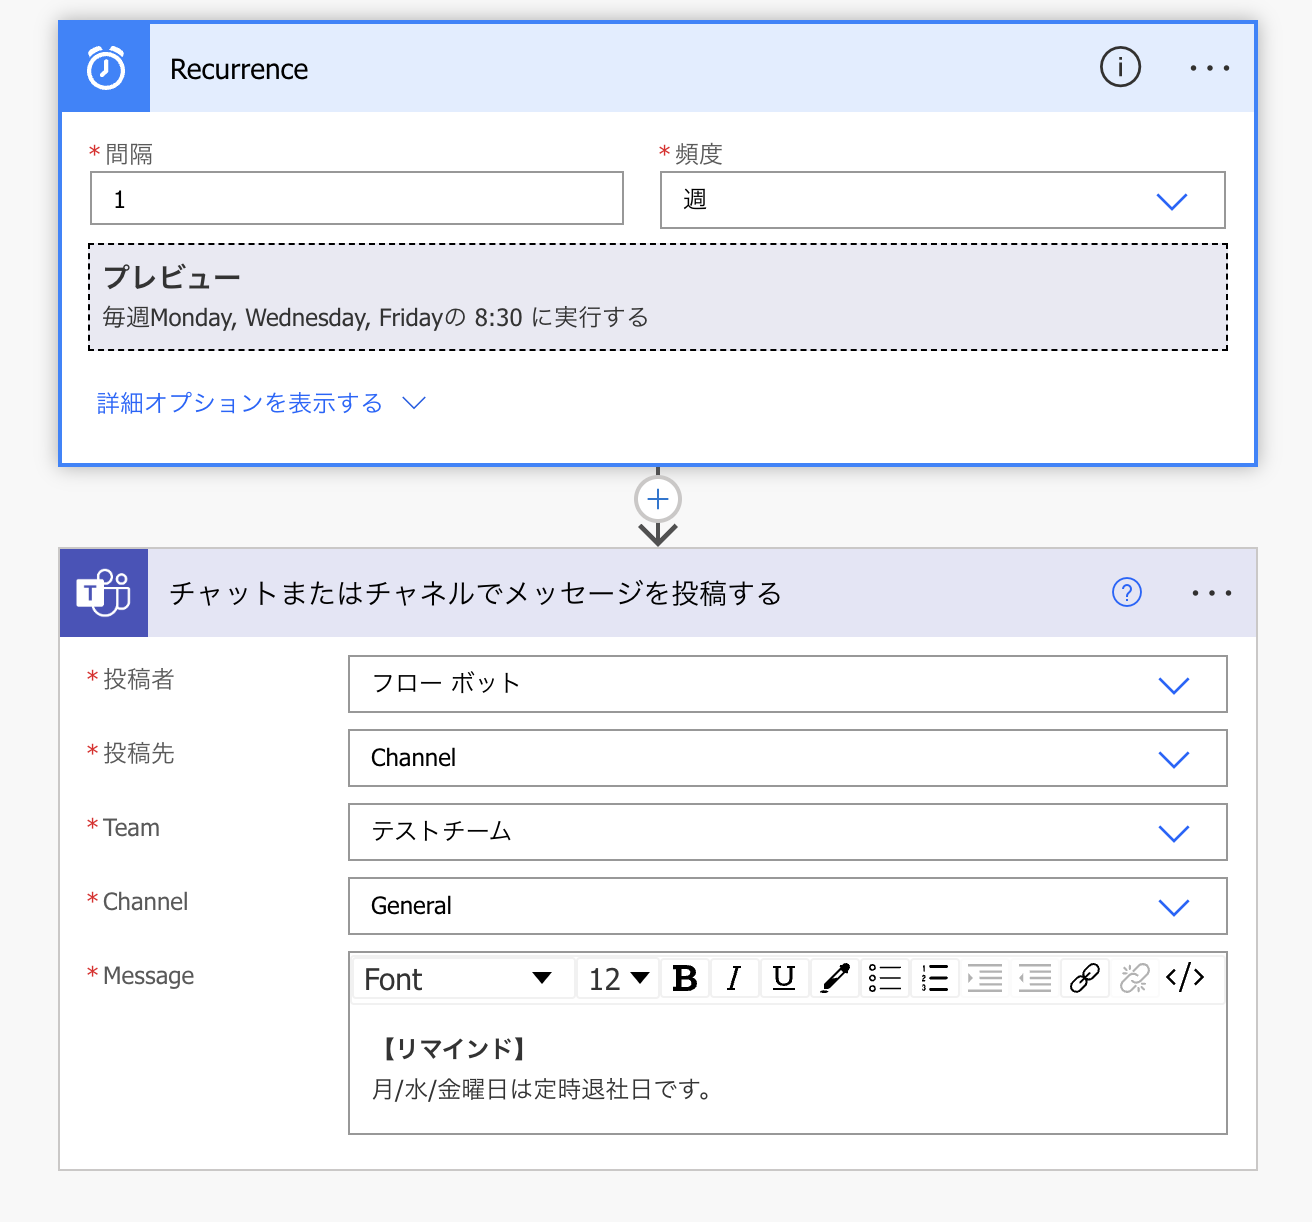Apply italic formatting to the message
Screen dimensions: 1312x1222
tap(734, 978)
